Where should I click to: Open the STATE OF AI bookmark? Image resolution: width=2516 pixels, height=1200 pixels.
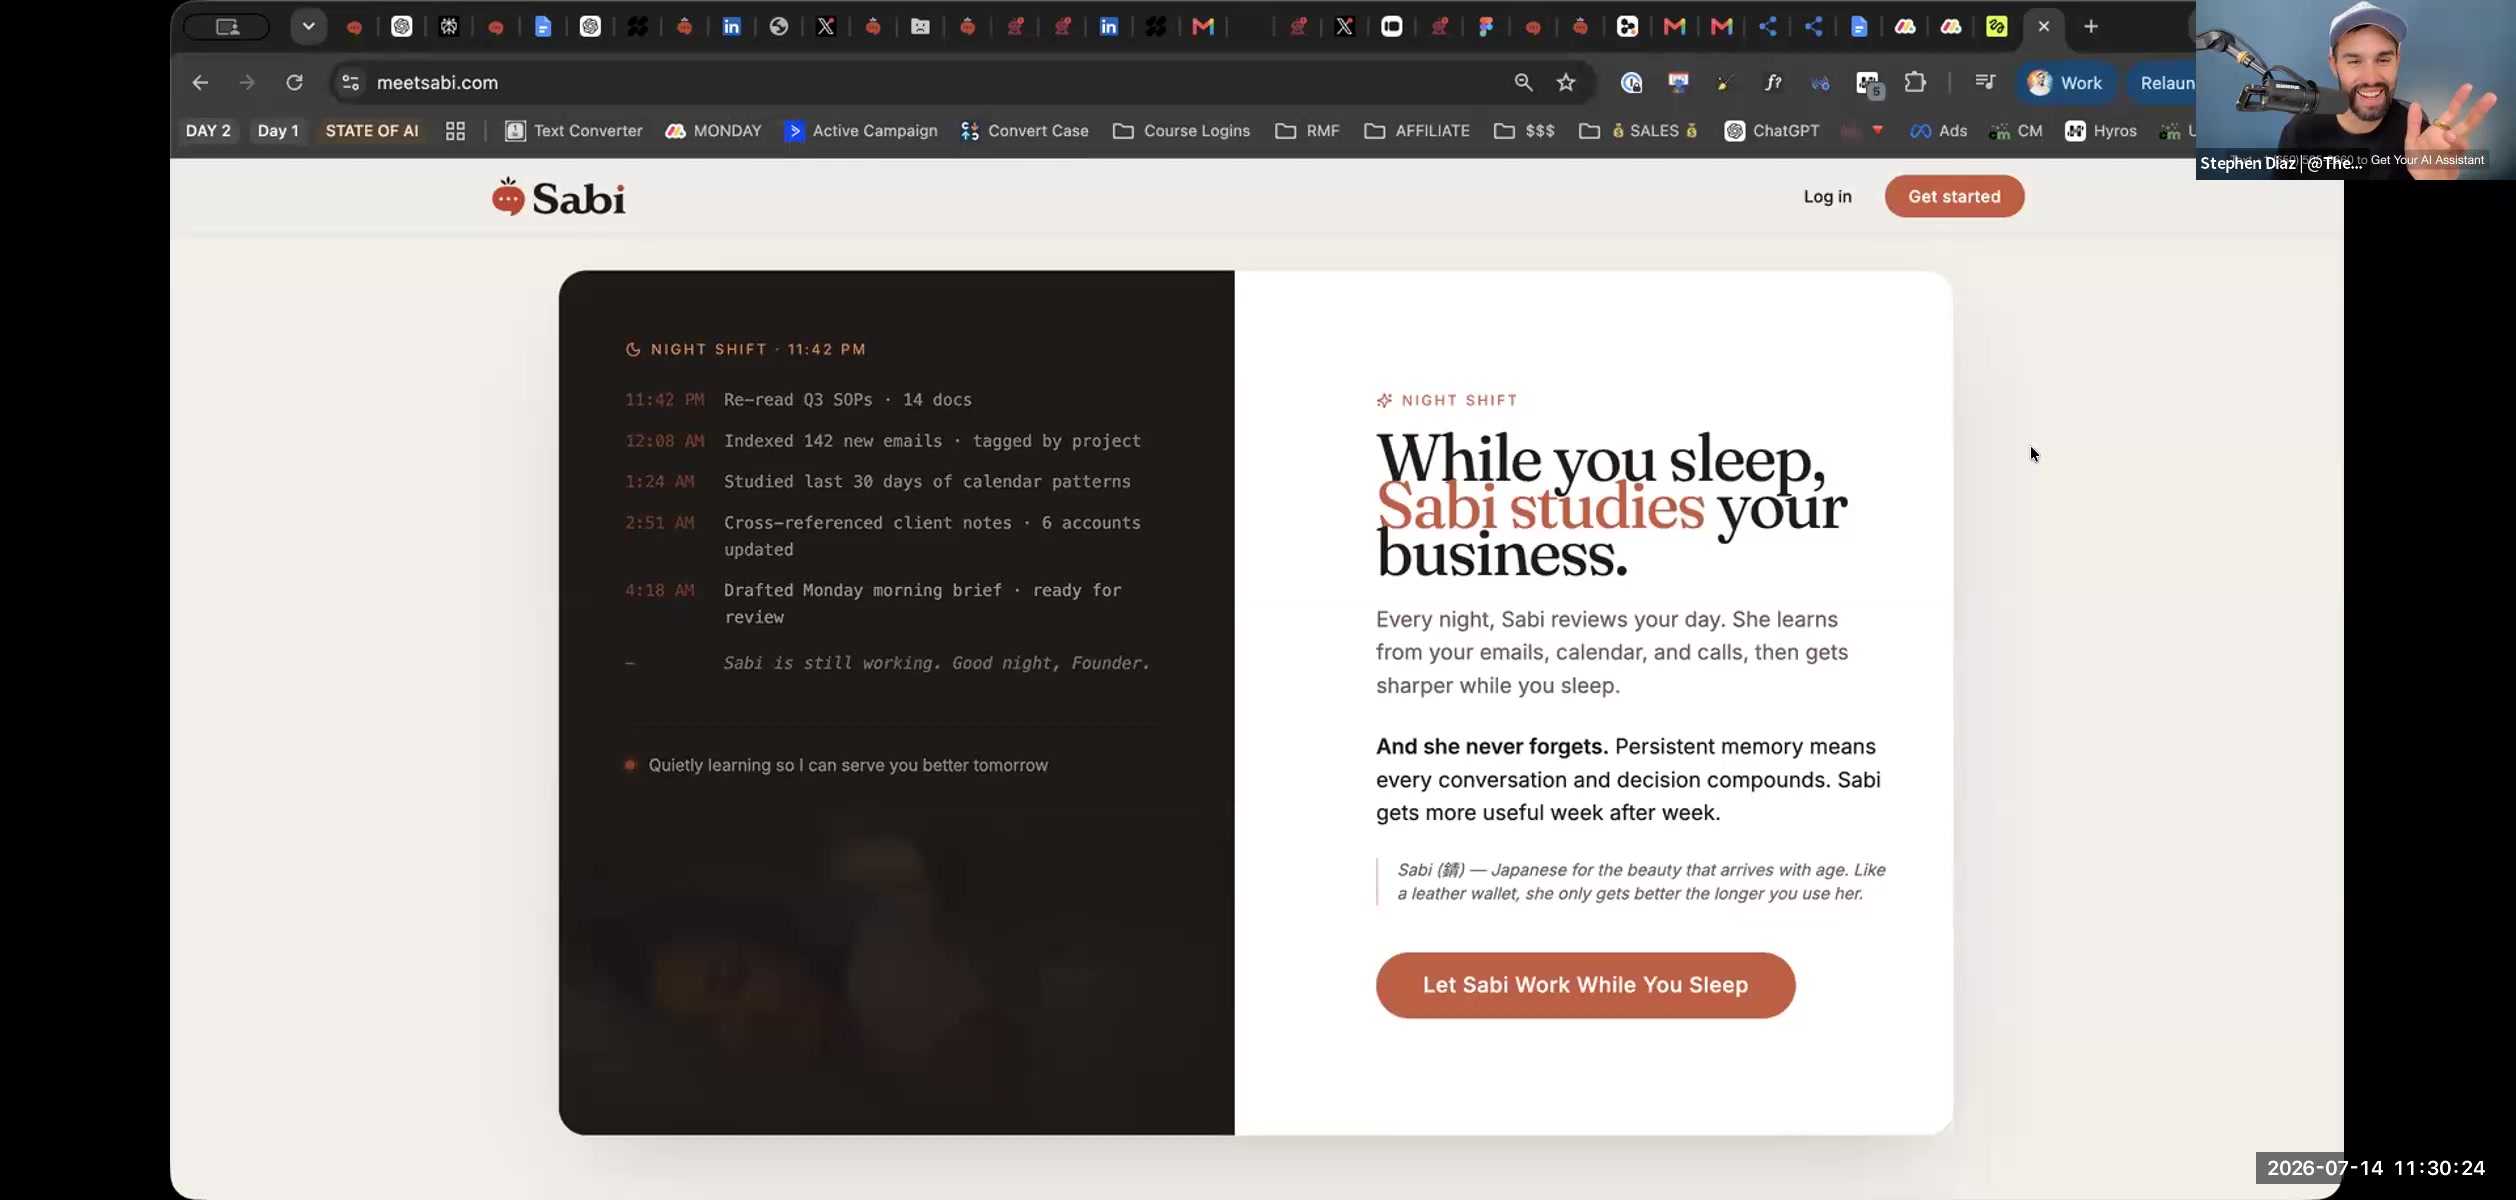[372, 131]
